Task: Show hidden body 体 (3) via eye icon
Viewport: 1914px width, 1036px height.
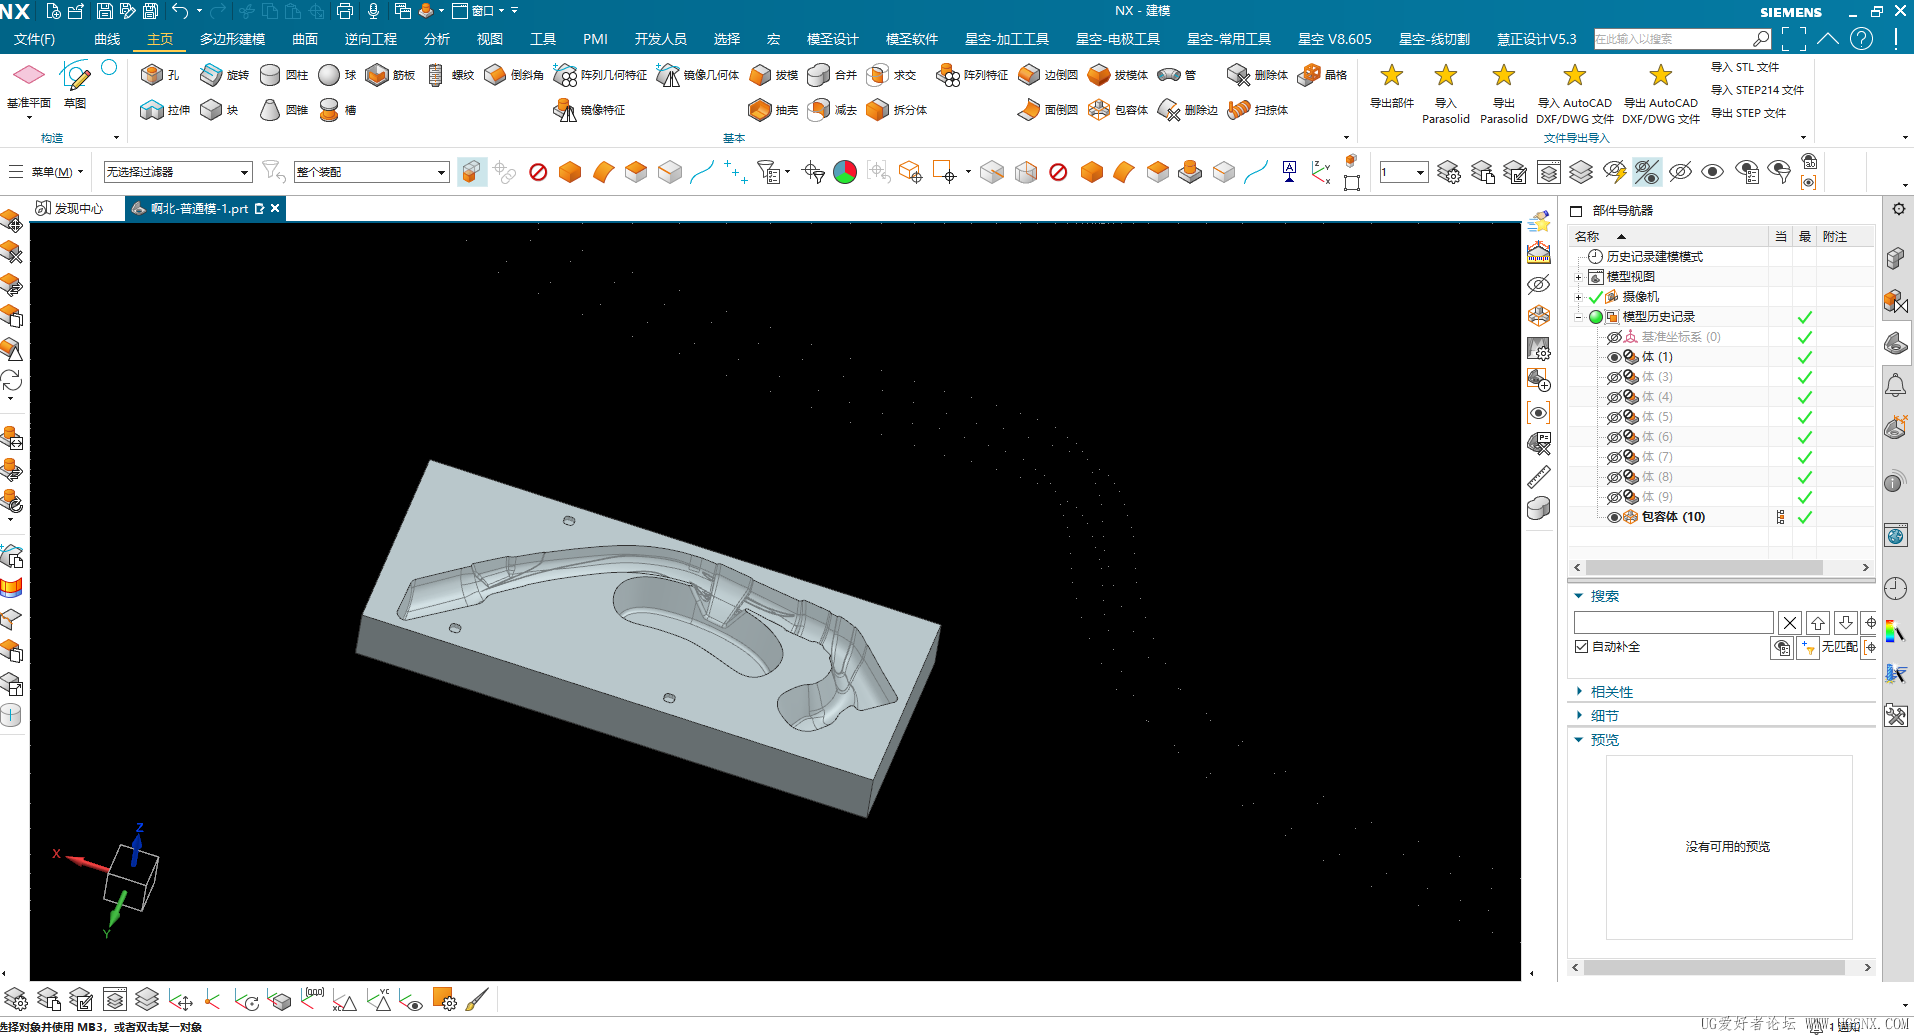Action: [x=1613, y=377]
